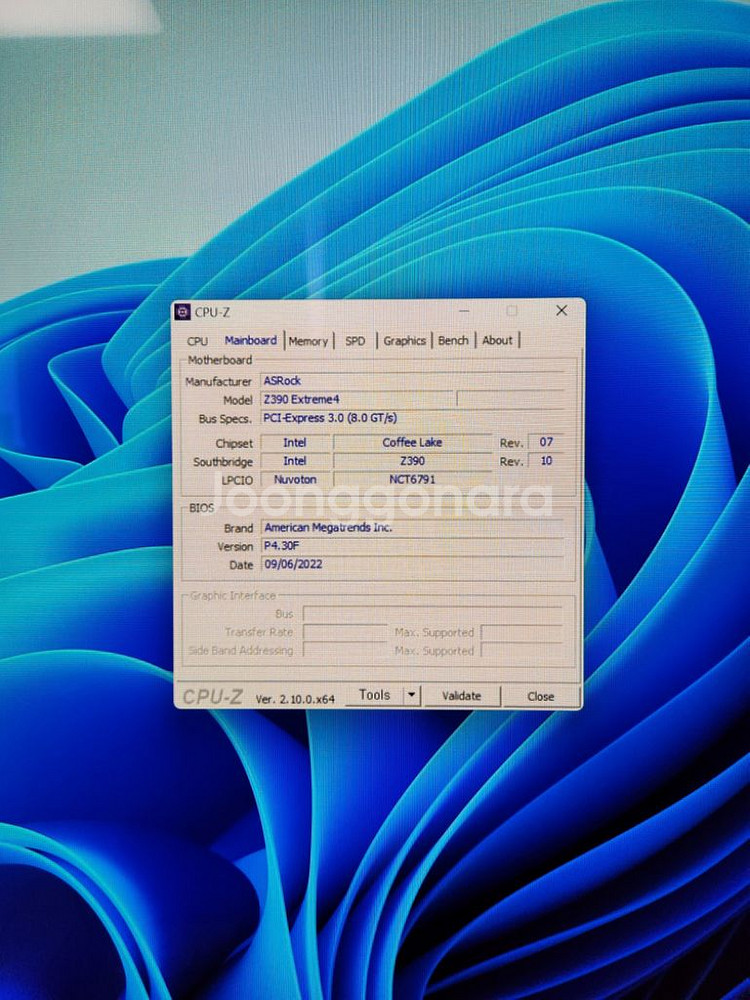Click the CPU-Z app icon in title bar
The width and height of the screenshot is (750, 1000).
(182, 311)
